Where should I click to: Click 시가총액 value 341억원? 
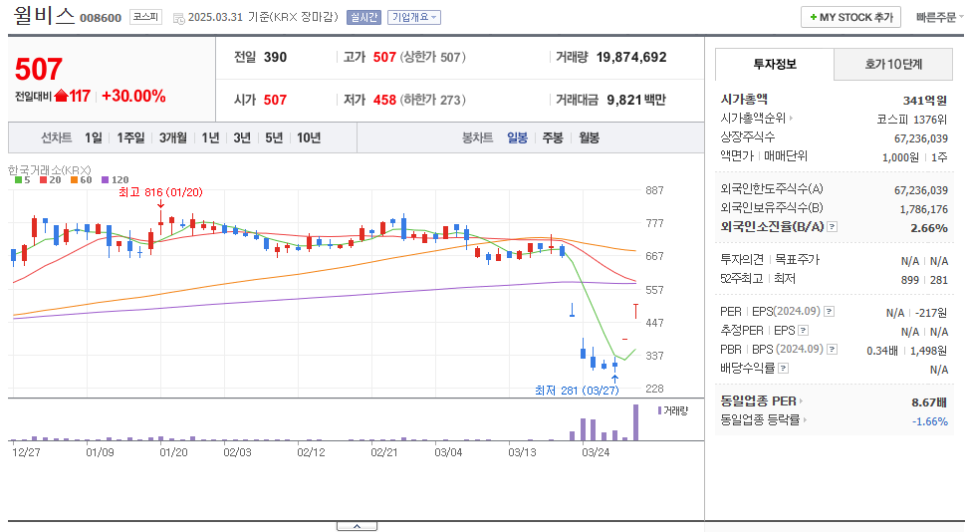[925, 100]
